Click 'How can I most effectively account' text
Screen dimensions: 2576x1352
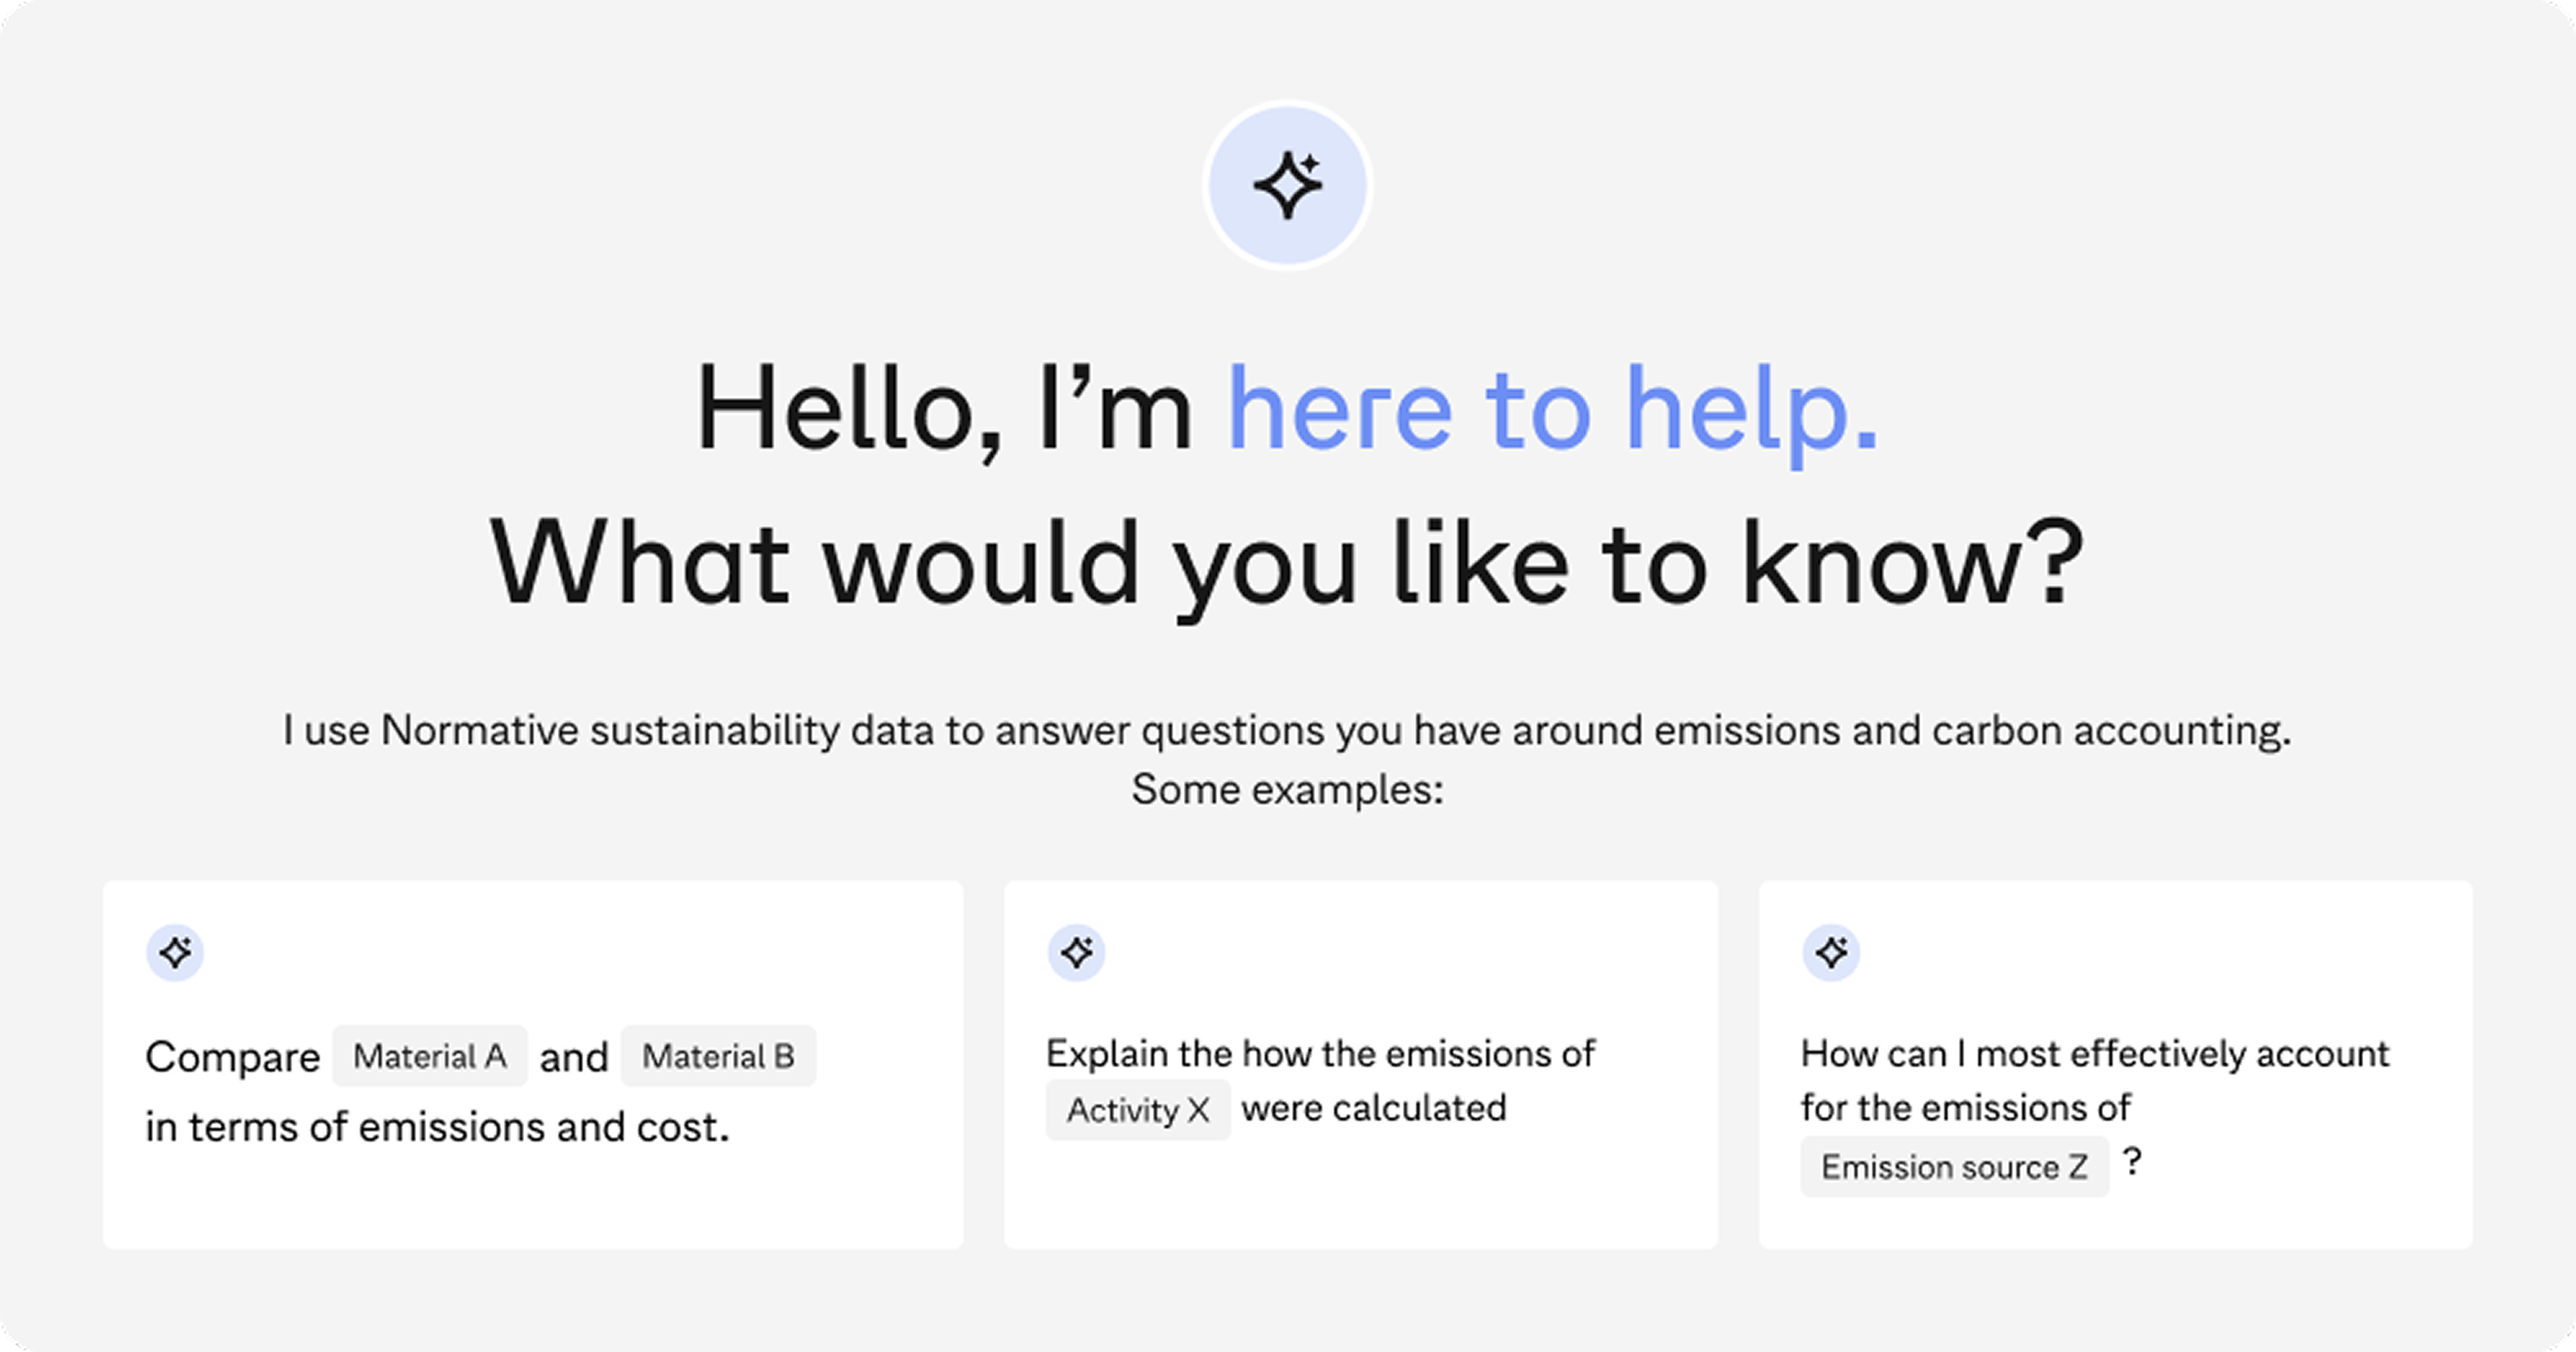(2094, 1054)
